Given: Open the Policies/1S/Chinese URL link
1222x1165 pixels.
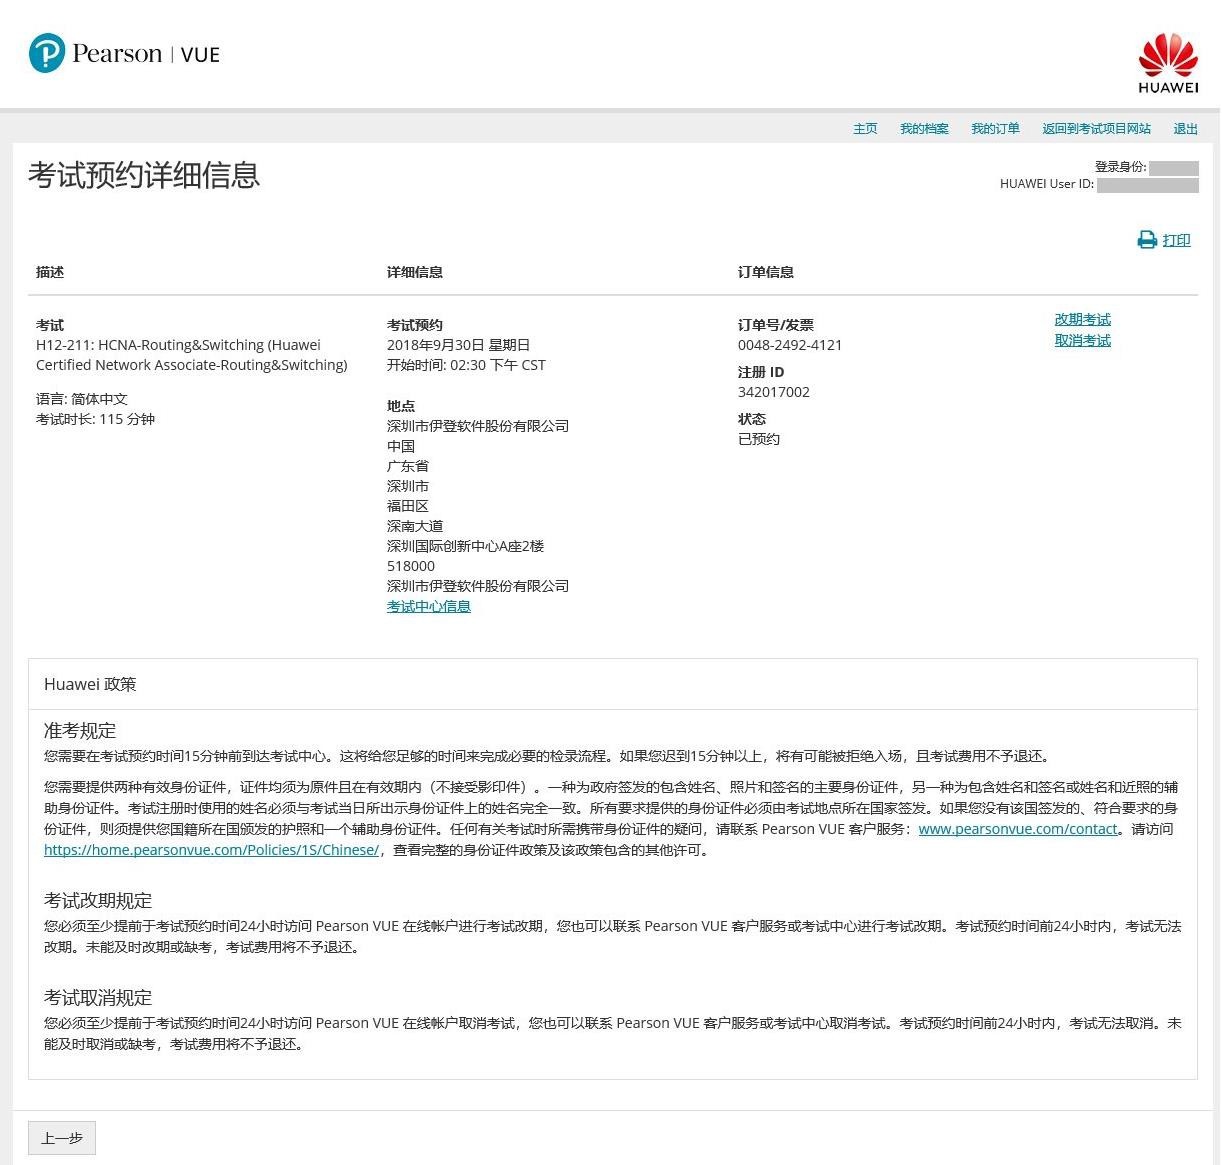Looking at the screenshot, I should coord(211,850).
